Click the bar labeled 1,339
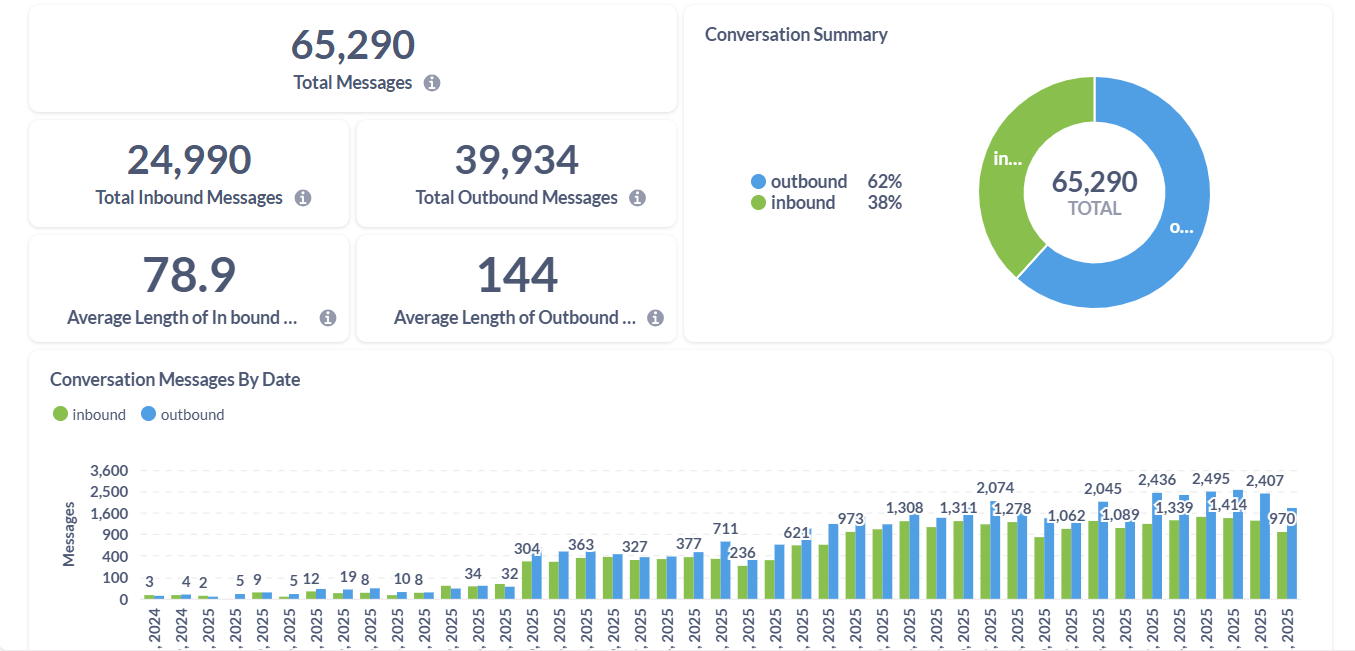The height and width of the screenshot is (651, 1355). [x=1174, y=560]
